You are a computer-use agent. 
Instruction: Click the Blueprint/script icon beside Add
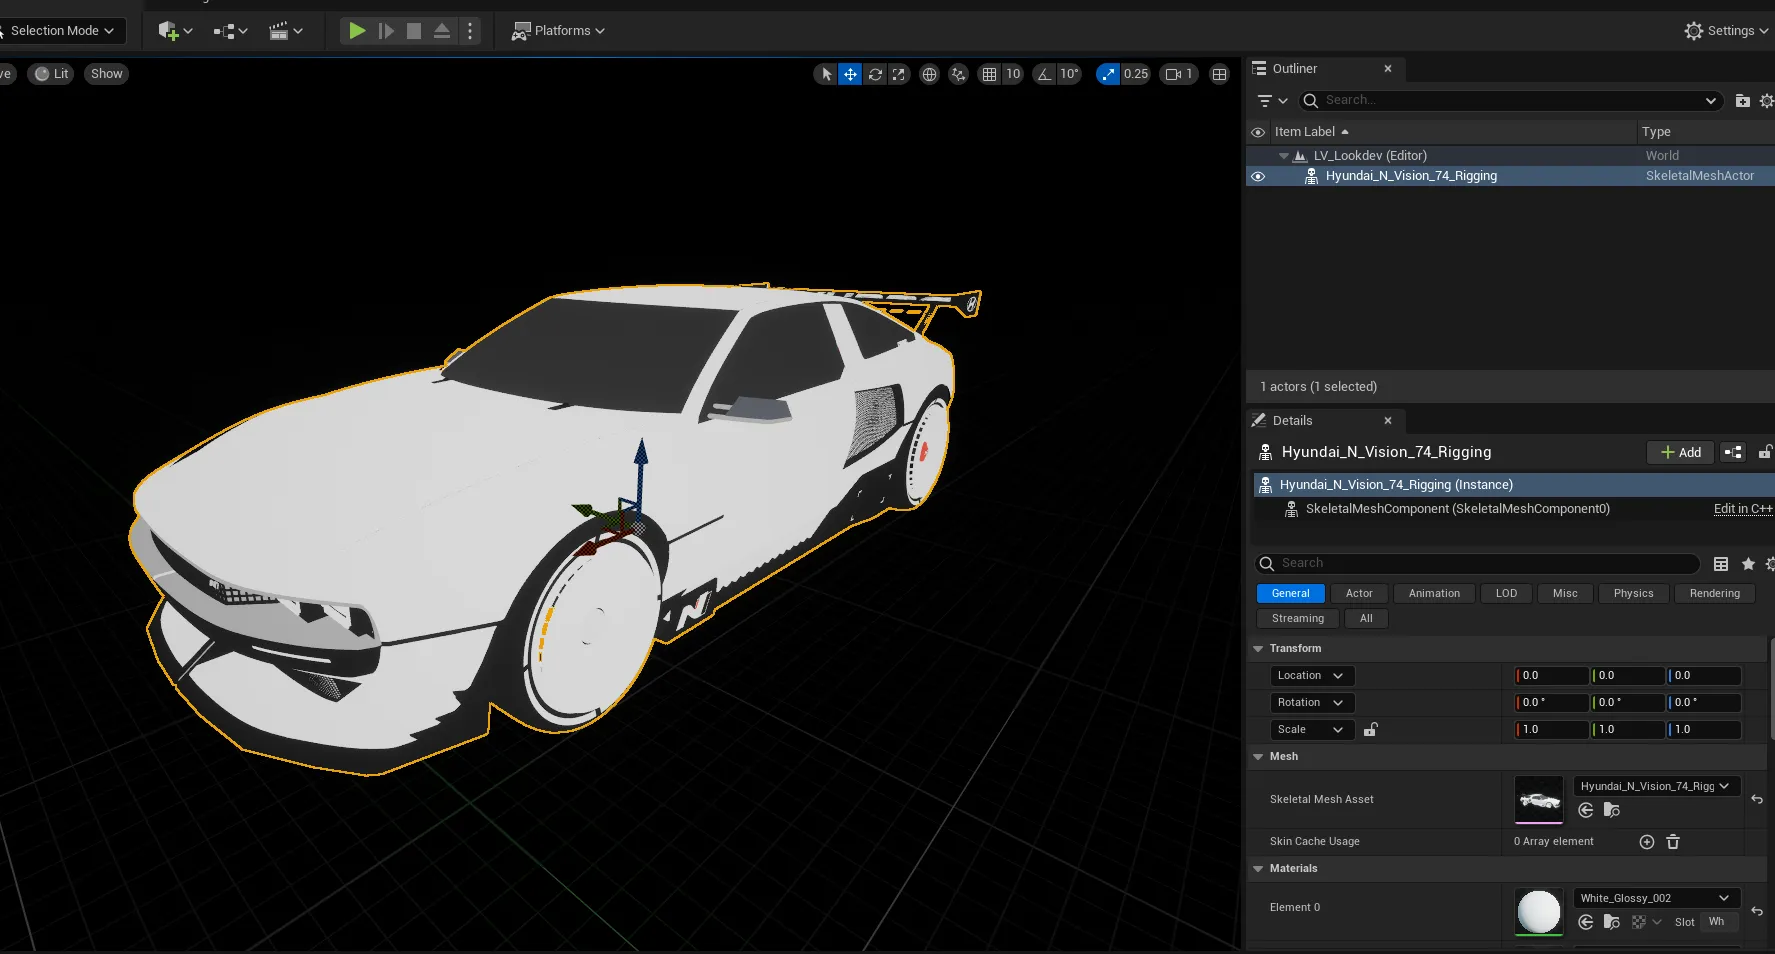(x=1733, y=453)
